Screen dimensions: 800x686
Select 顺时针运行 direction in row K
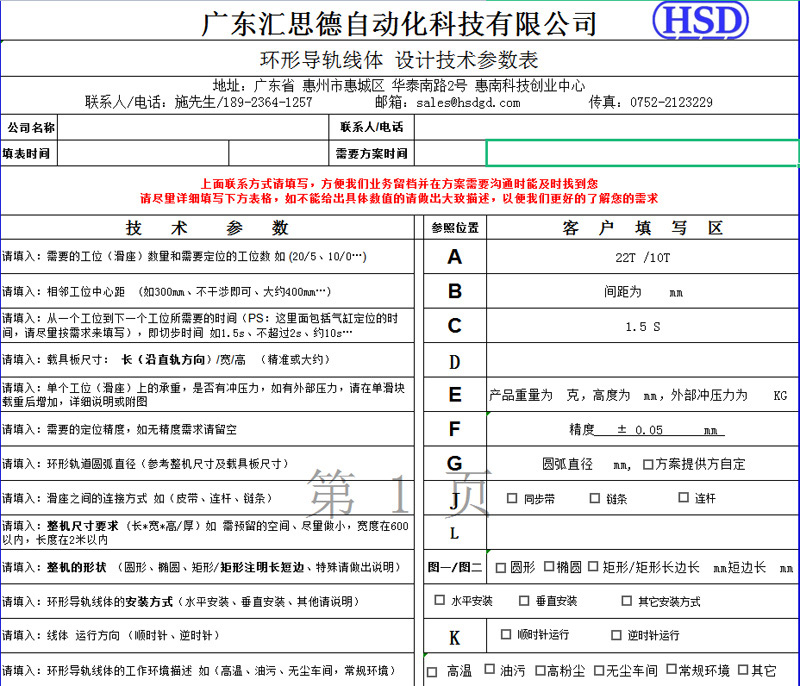pyautogui.click(x=505, y=635)
